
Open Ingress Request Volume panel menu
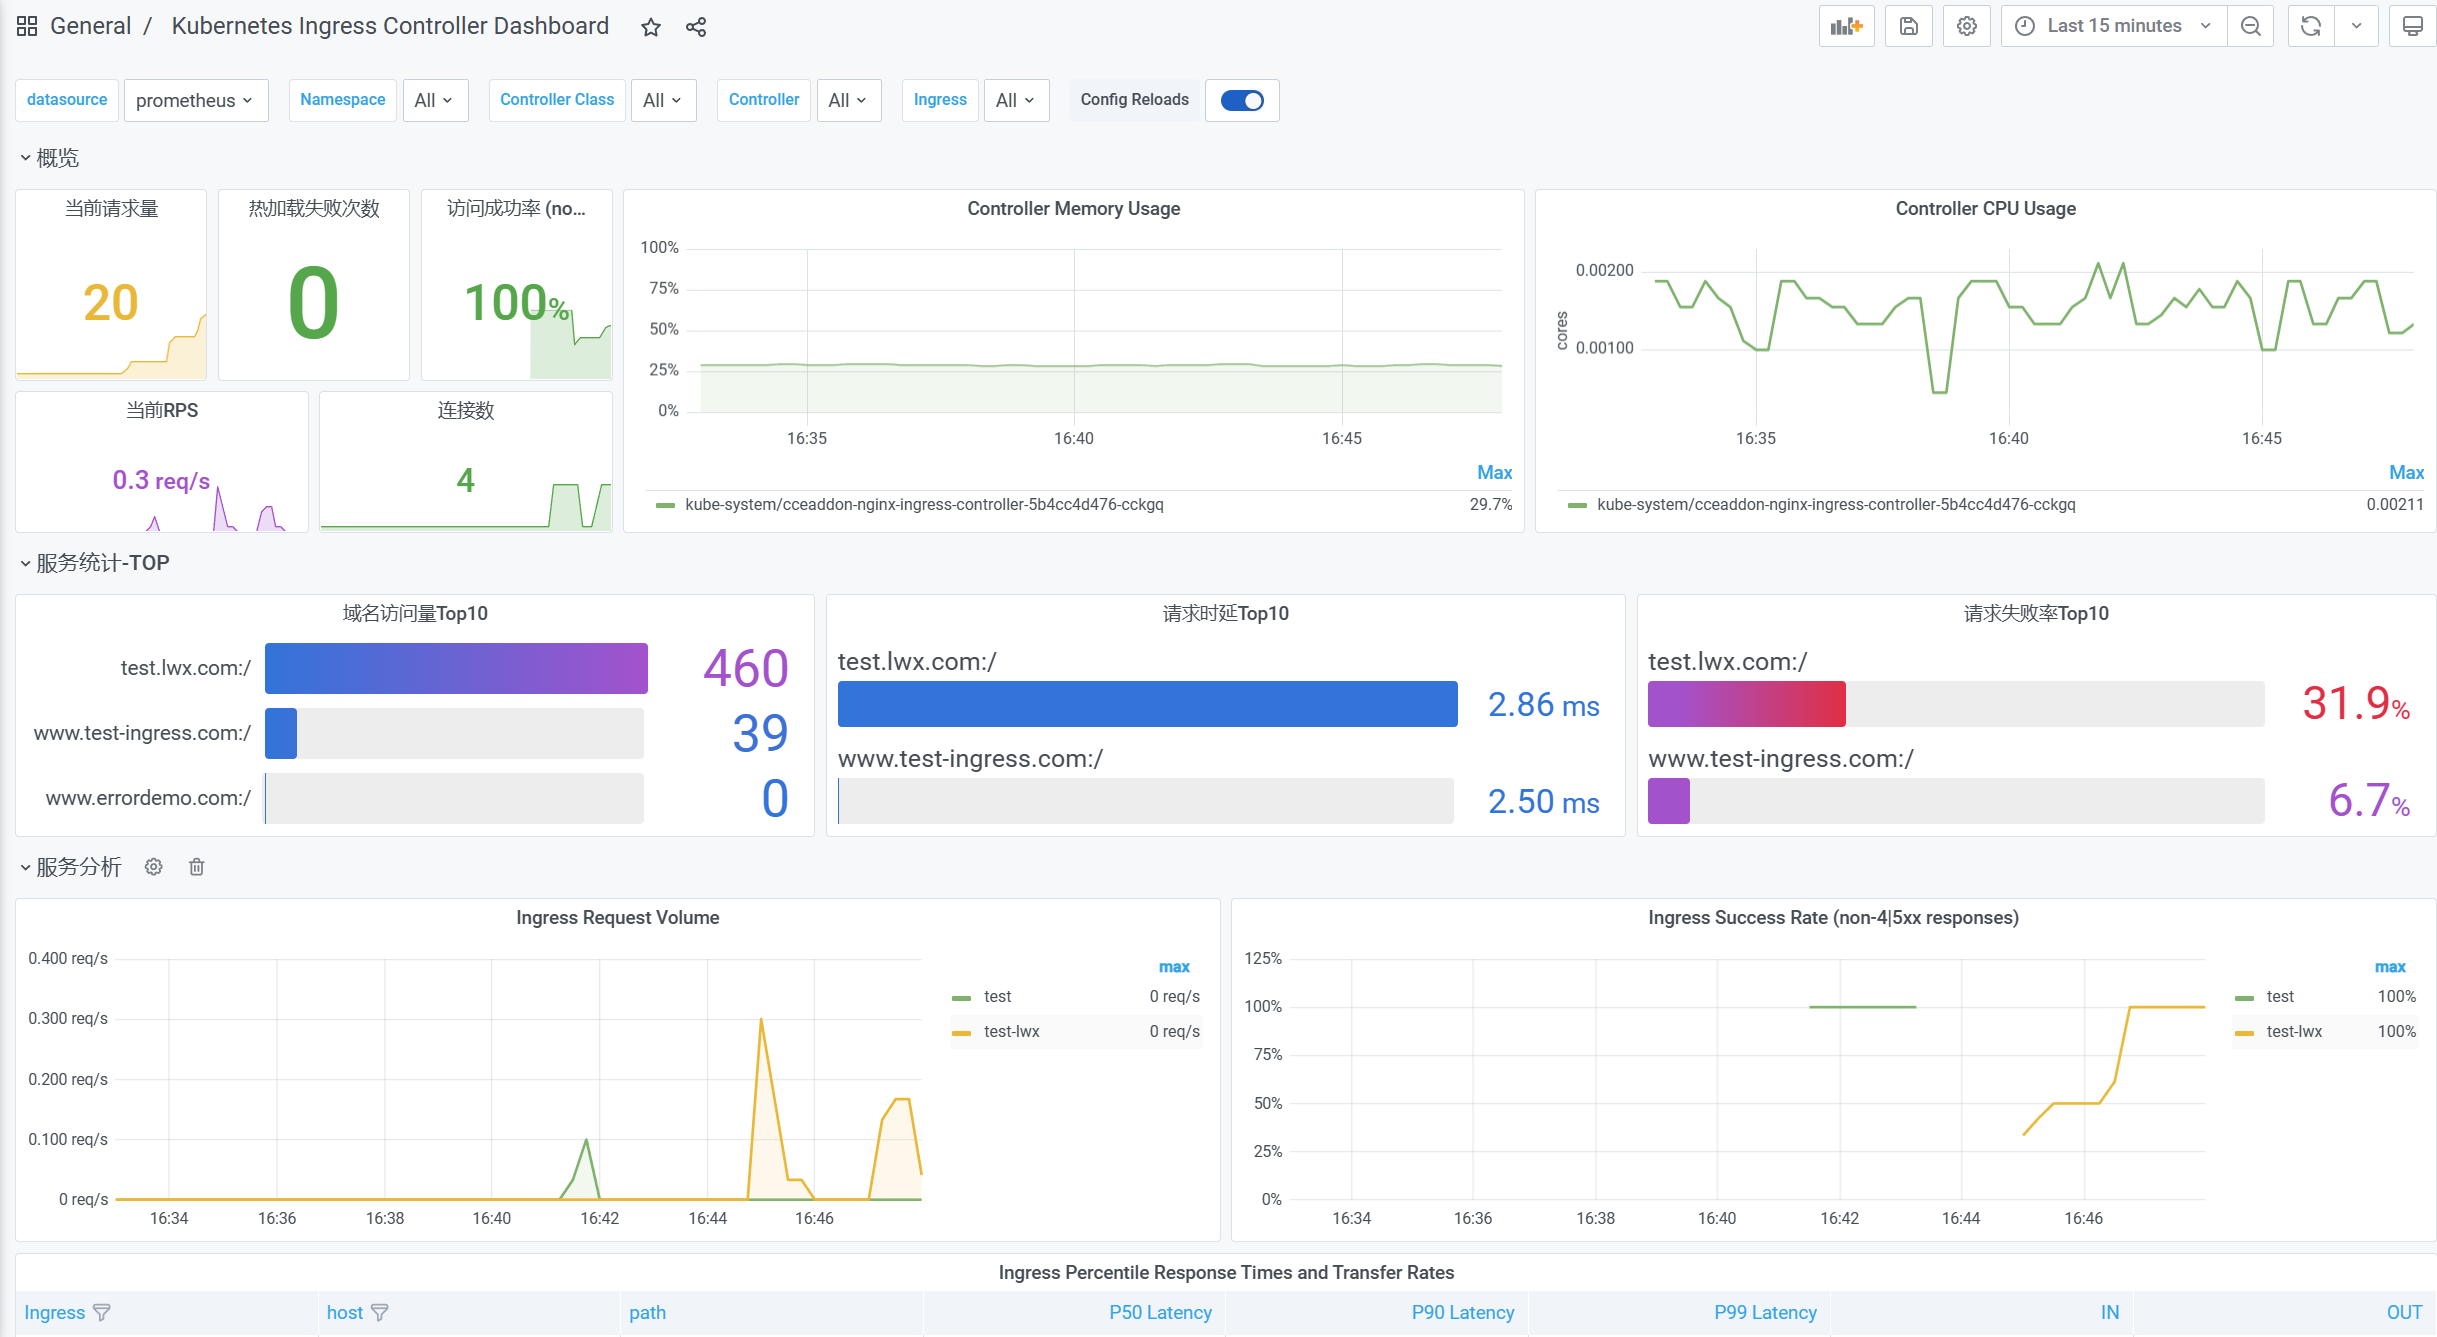[617, 917]
